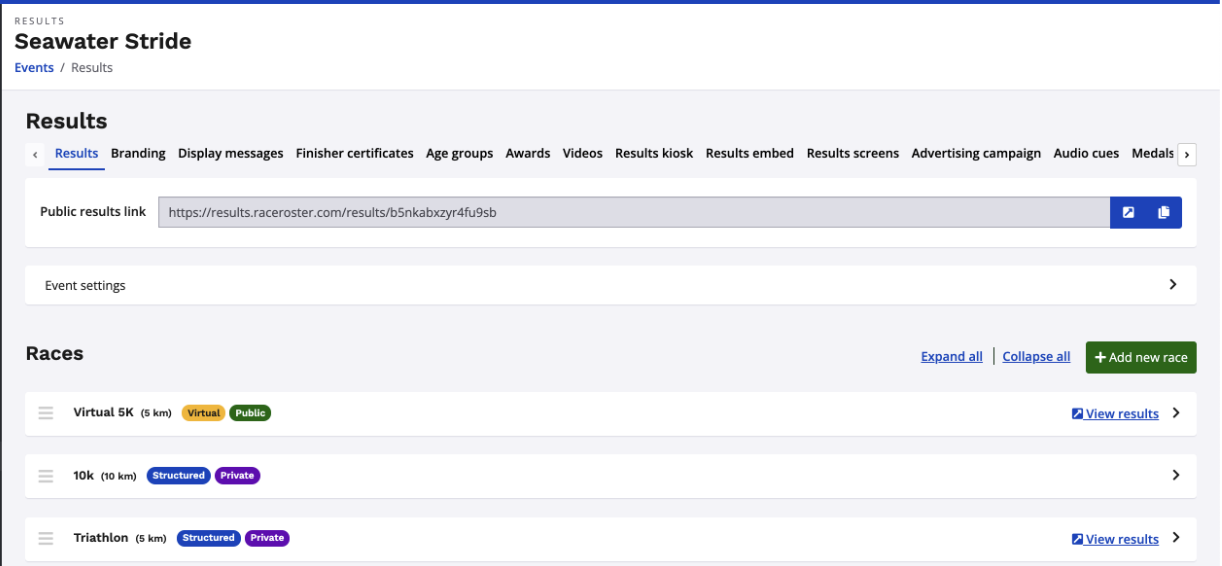Click the Expand all link
The height and width of the screenshot is (566, 1222).
pyautogui.click(x=951, y=357)
